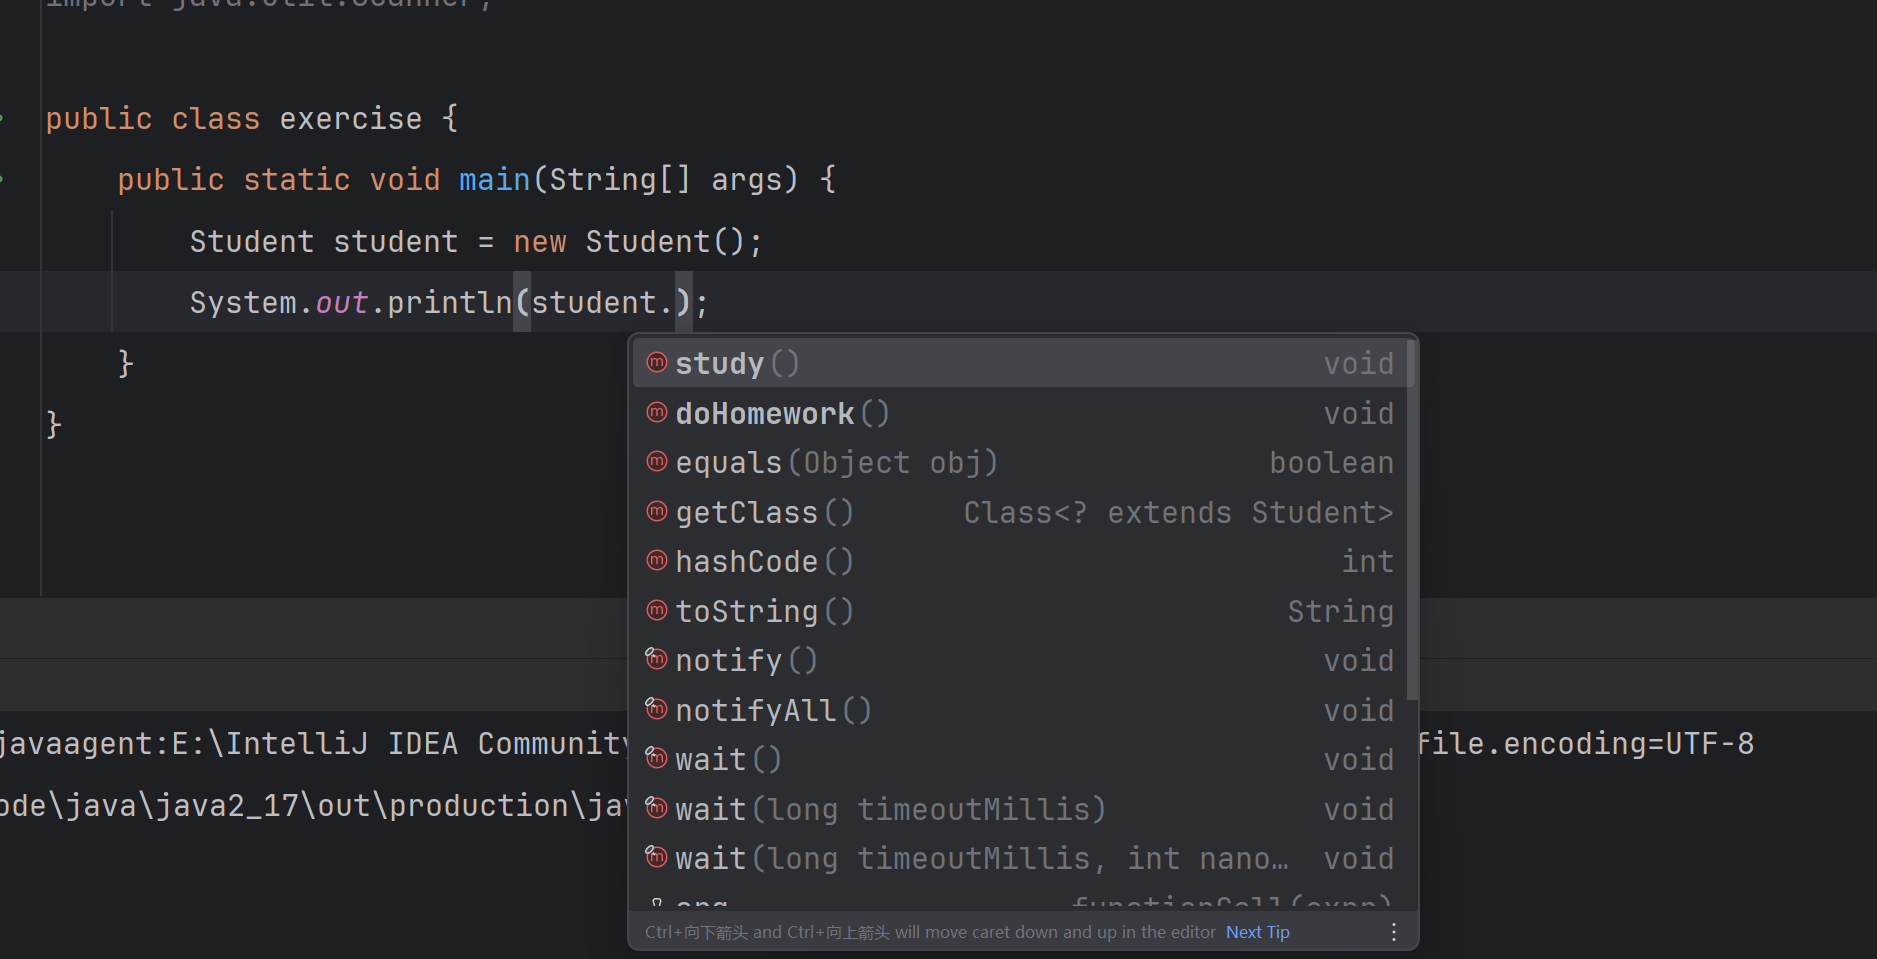Click the method icon beside hashCode()
Viewport: 1877px width, 959px height.
pos(656,560)
